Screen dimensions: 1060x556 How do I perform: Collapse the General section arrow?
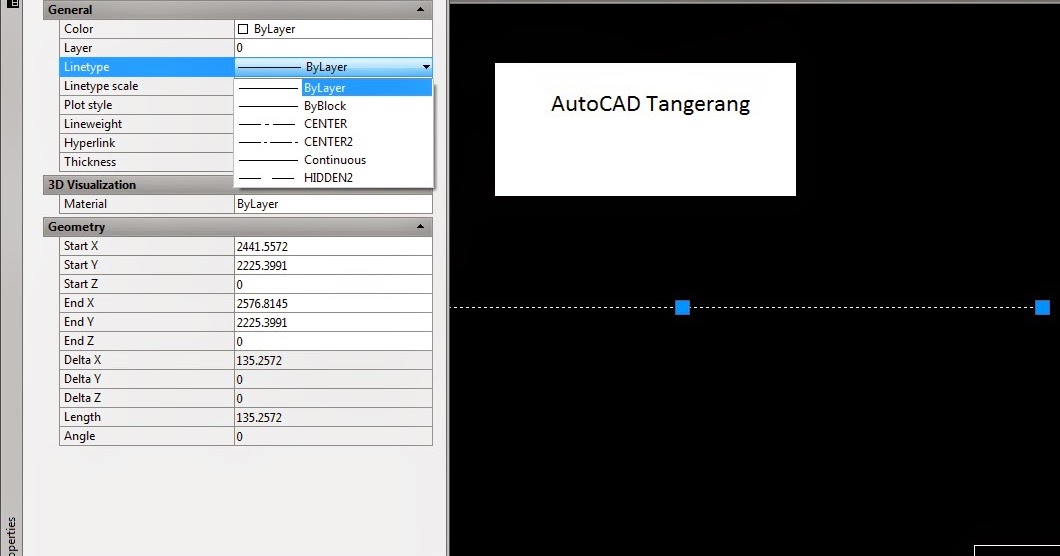(420, 9)
